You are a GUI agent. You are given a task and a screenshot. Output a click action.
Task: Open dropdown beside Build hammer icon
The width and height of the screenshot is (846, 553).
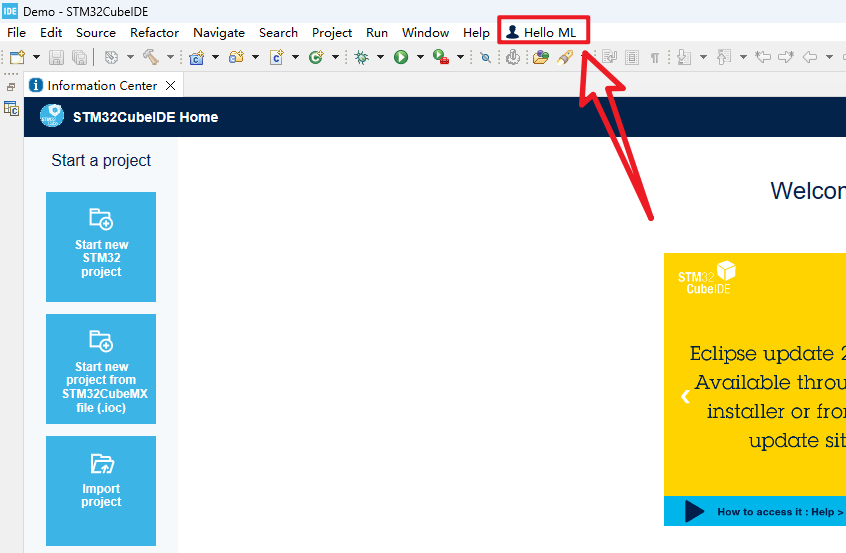click(x=170, y=57)
